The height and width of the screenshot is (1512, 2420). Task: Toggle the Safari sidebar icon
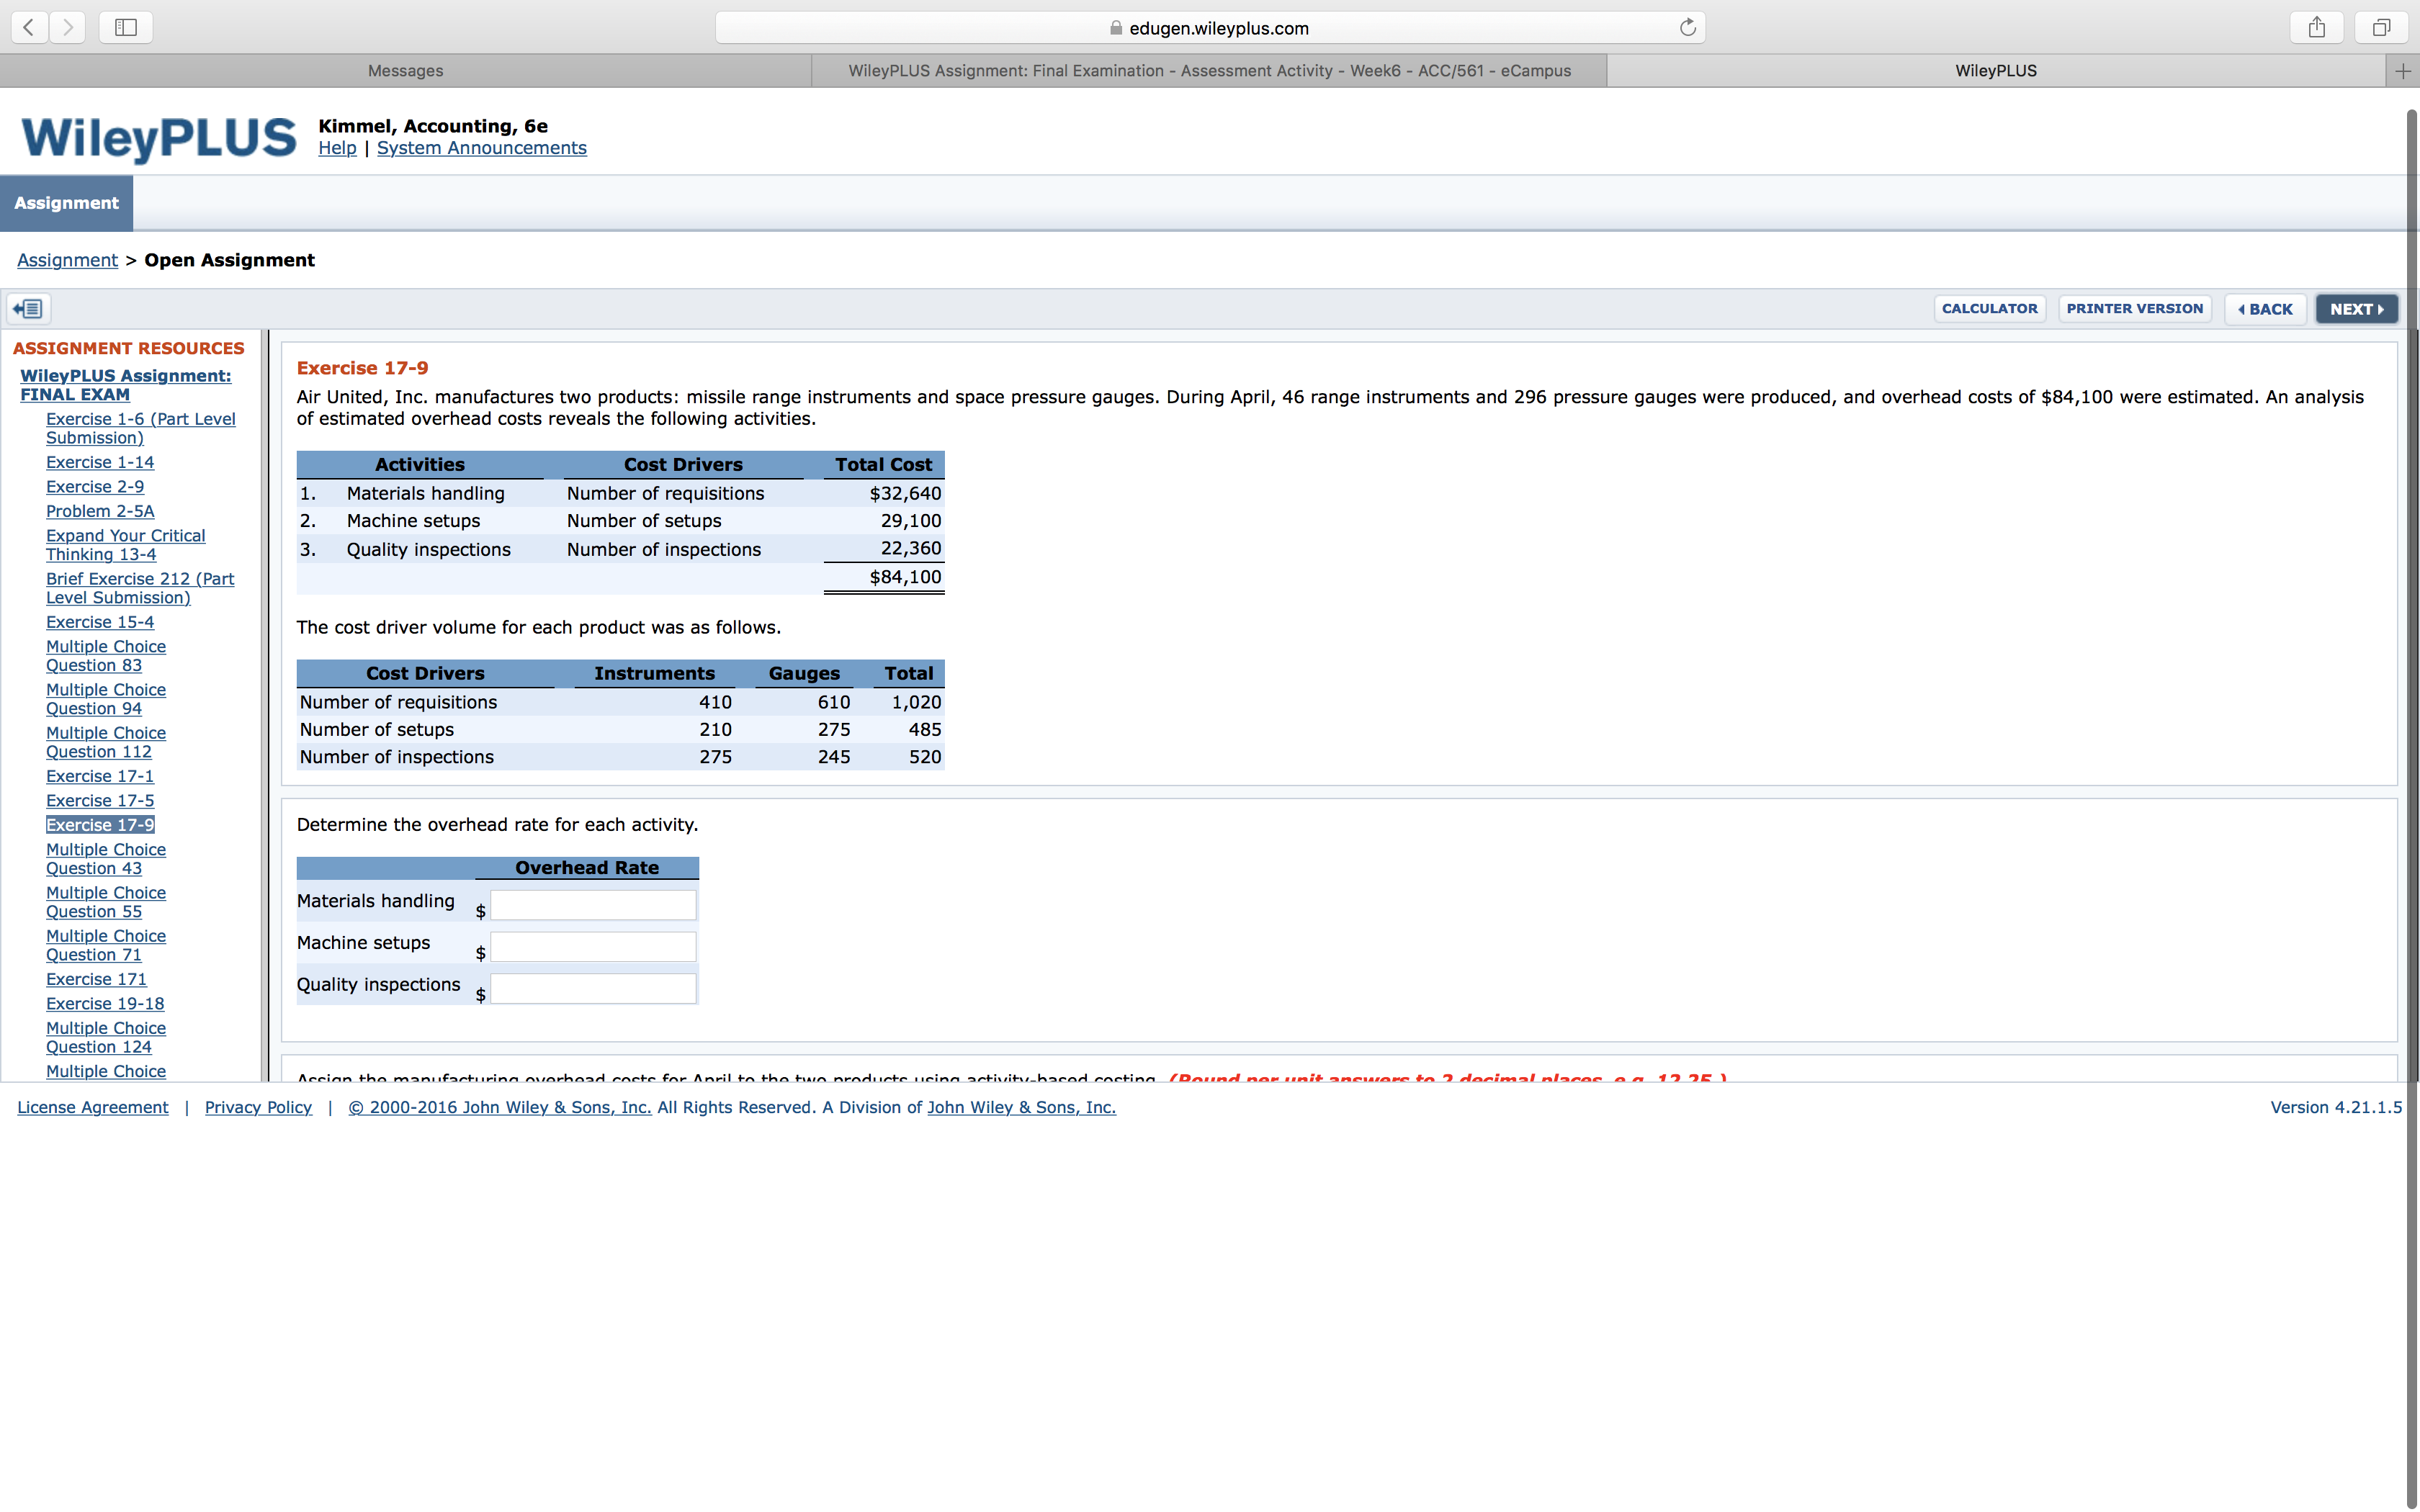[126, 27]
